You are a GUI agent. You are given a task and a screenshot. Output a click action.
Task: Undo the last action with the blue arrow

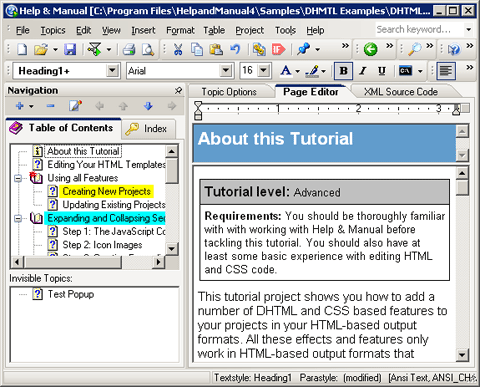235,49
